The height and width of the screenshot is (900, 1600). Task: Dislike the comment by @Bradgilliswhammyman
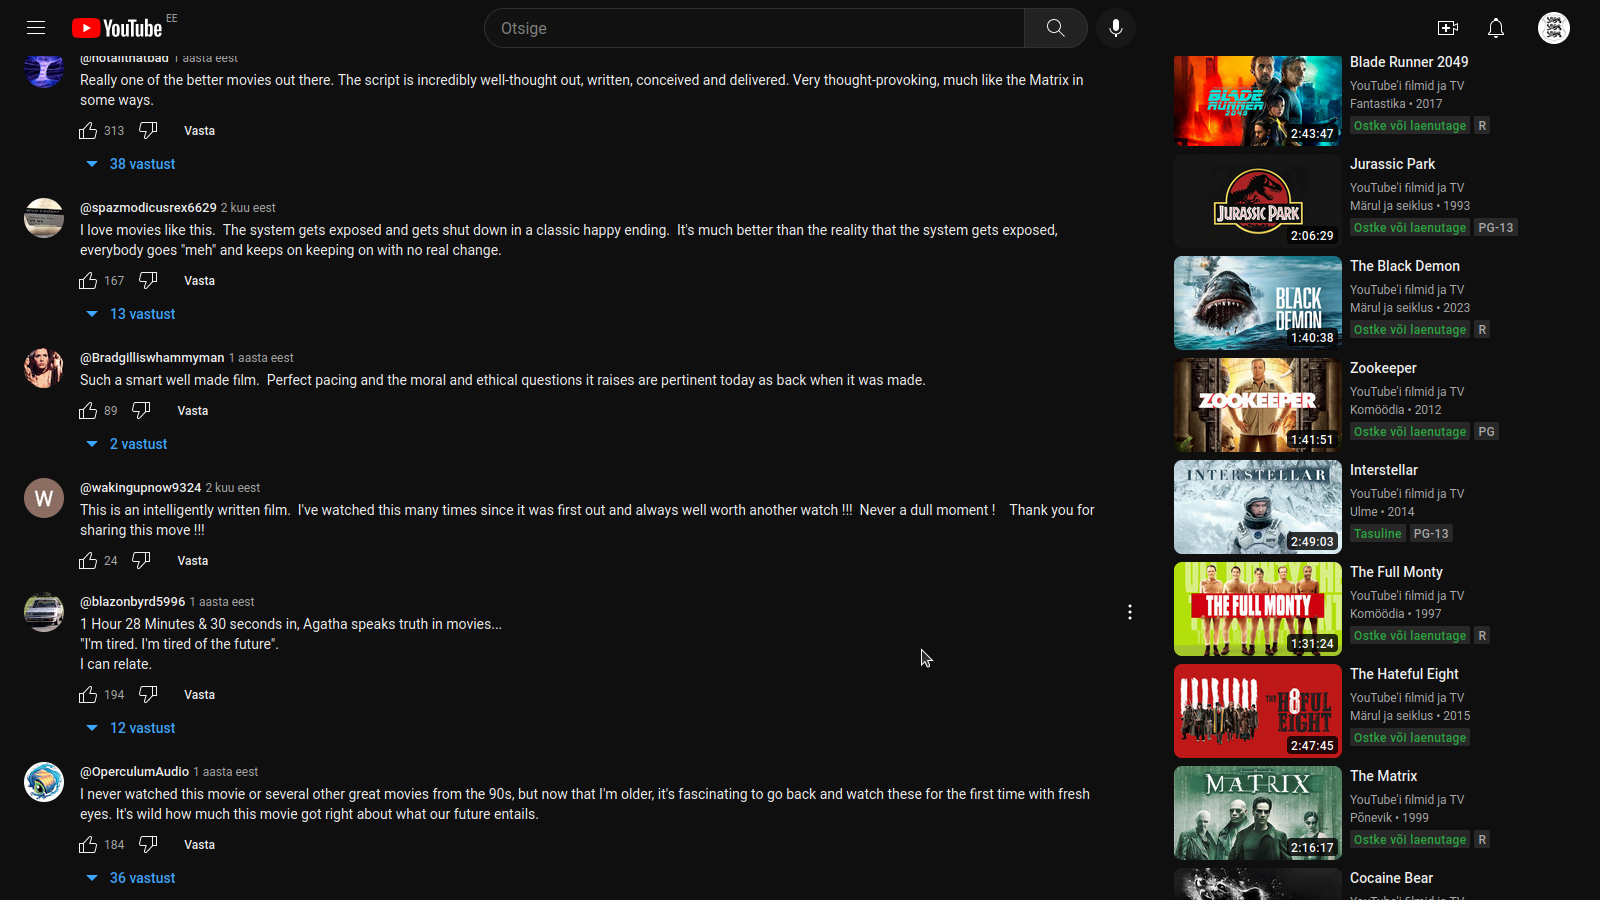pos(141,411)
